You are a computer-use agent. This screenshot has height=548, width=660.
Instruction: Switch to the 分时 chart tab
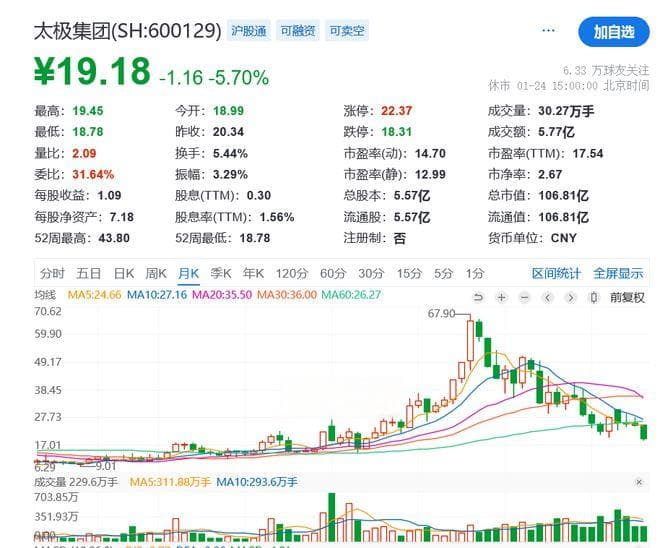pos(52,274)
